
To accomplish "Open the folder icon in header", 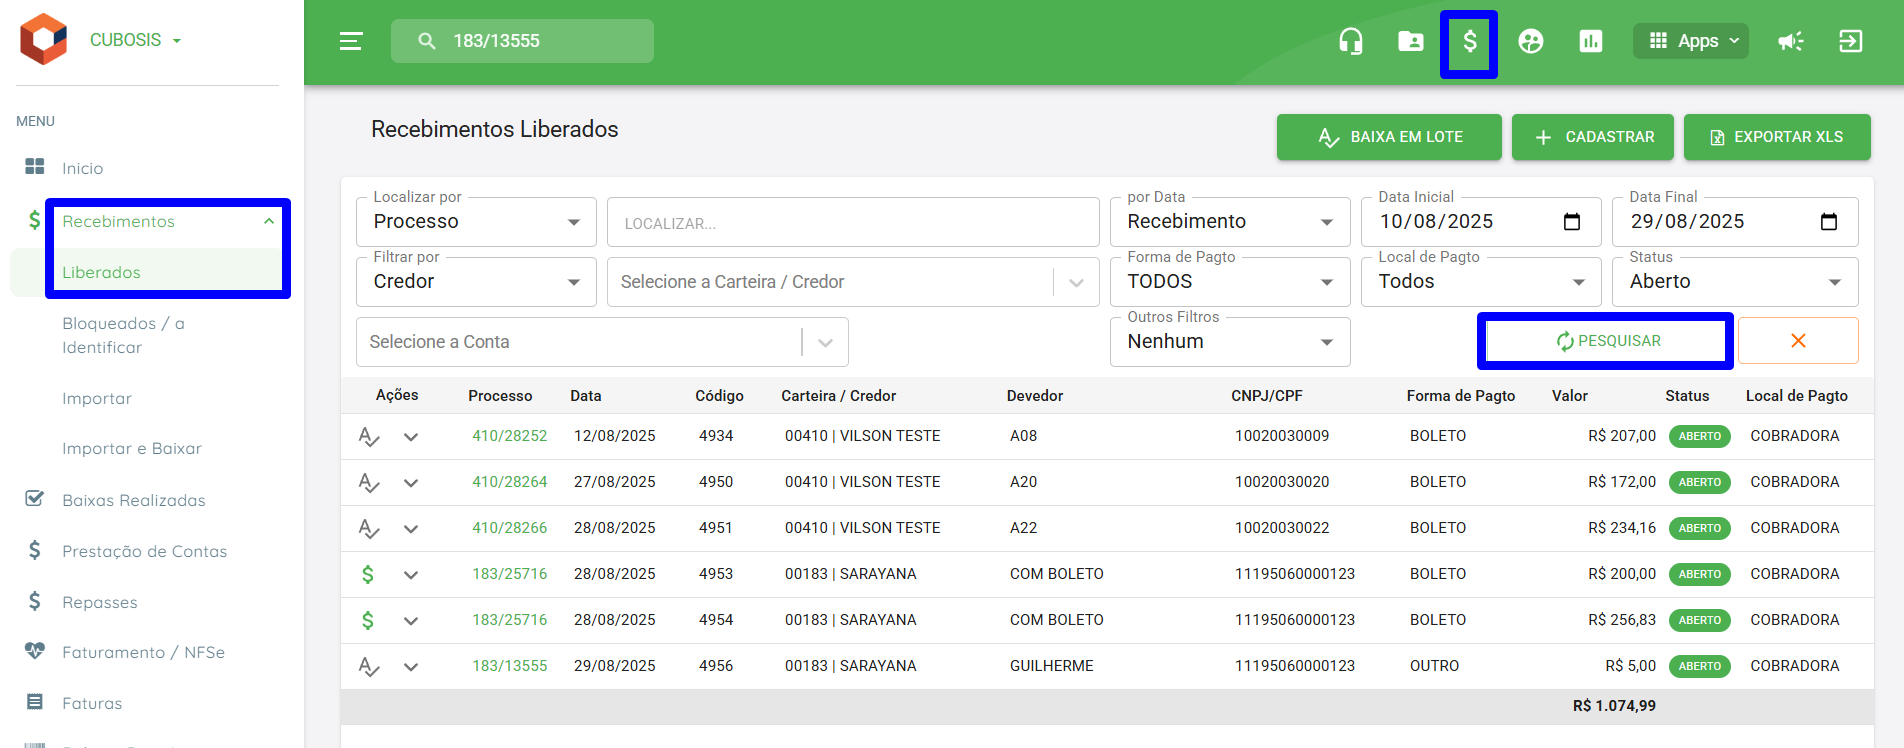I will coord(1411,41).
